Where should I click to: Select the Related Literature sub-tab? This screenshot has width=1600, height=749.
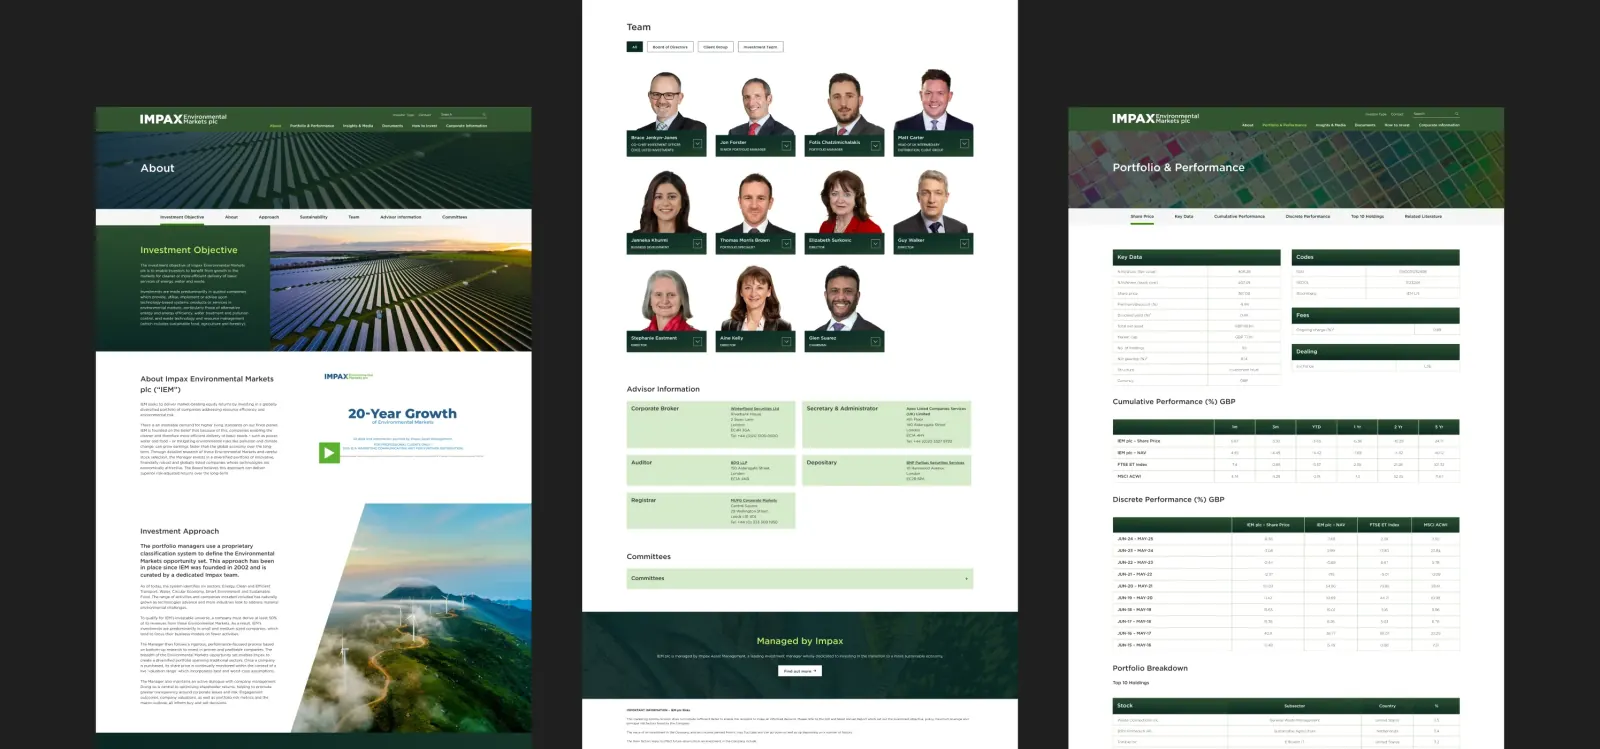(1423, 216)
